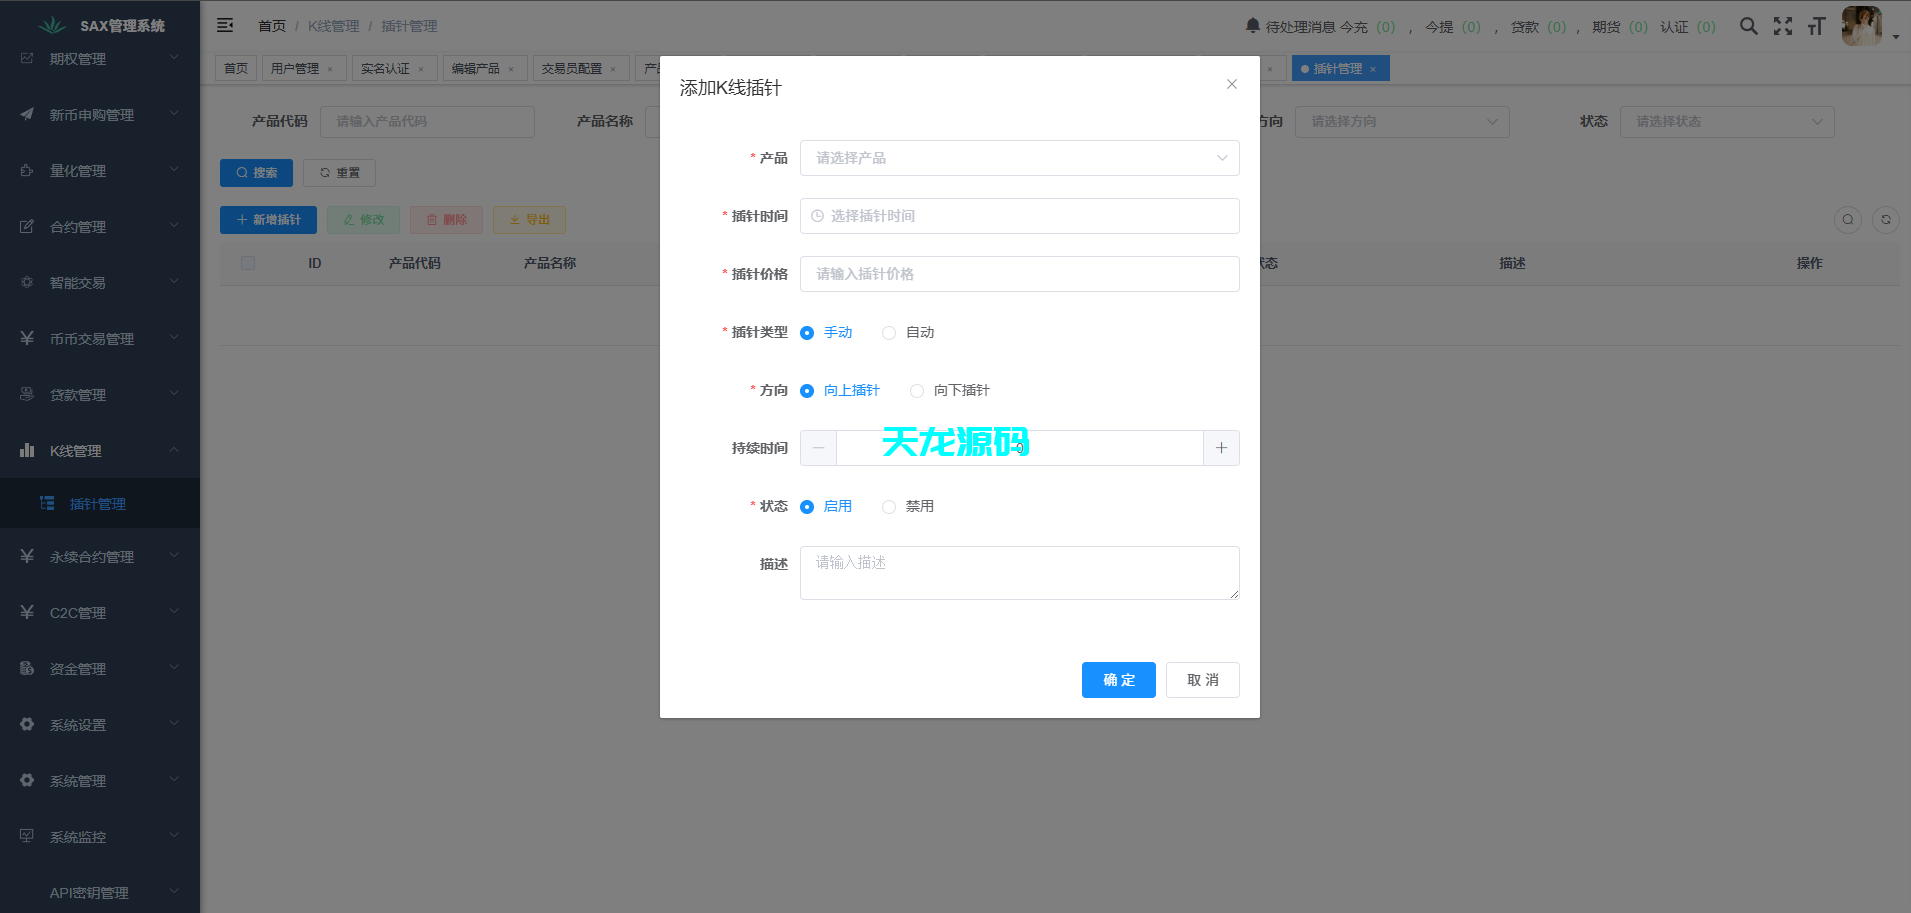The width and height of the screenshot is (1911, 913).
Task: Increase 持续时间 with the plus stepper
Action: (1221, 448)
